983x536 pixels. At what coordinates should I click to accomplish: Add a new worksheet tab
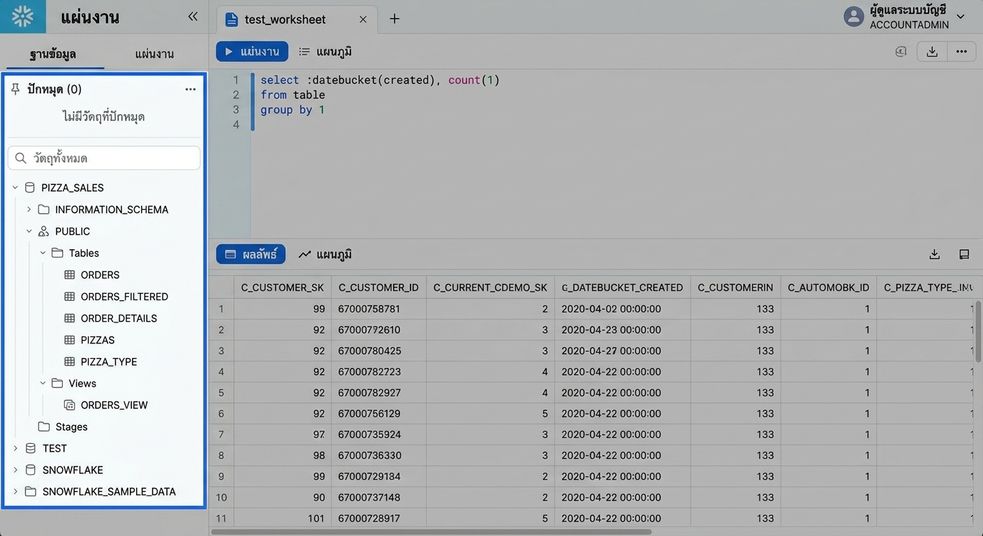394,19
